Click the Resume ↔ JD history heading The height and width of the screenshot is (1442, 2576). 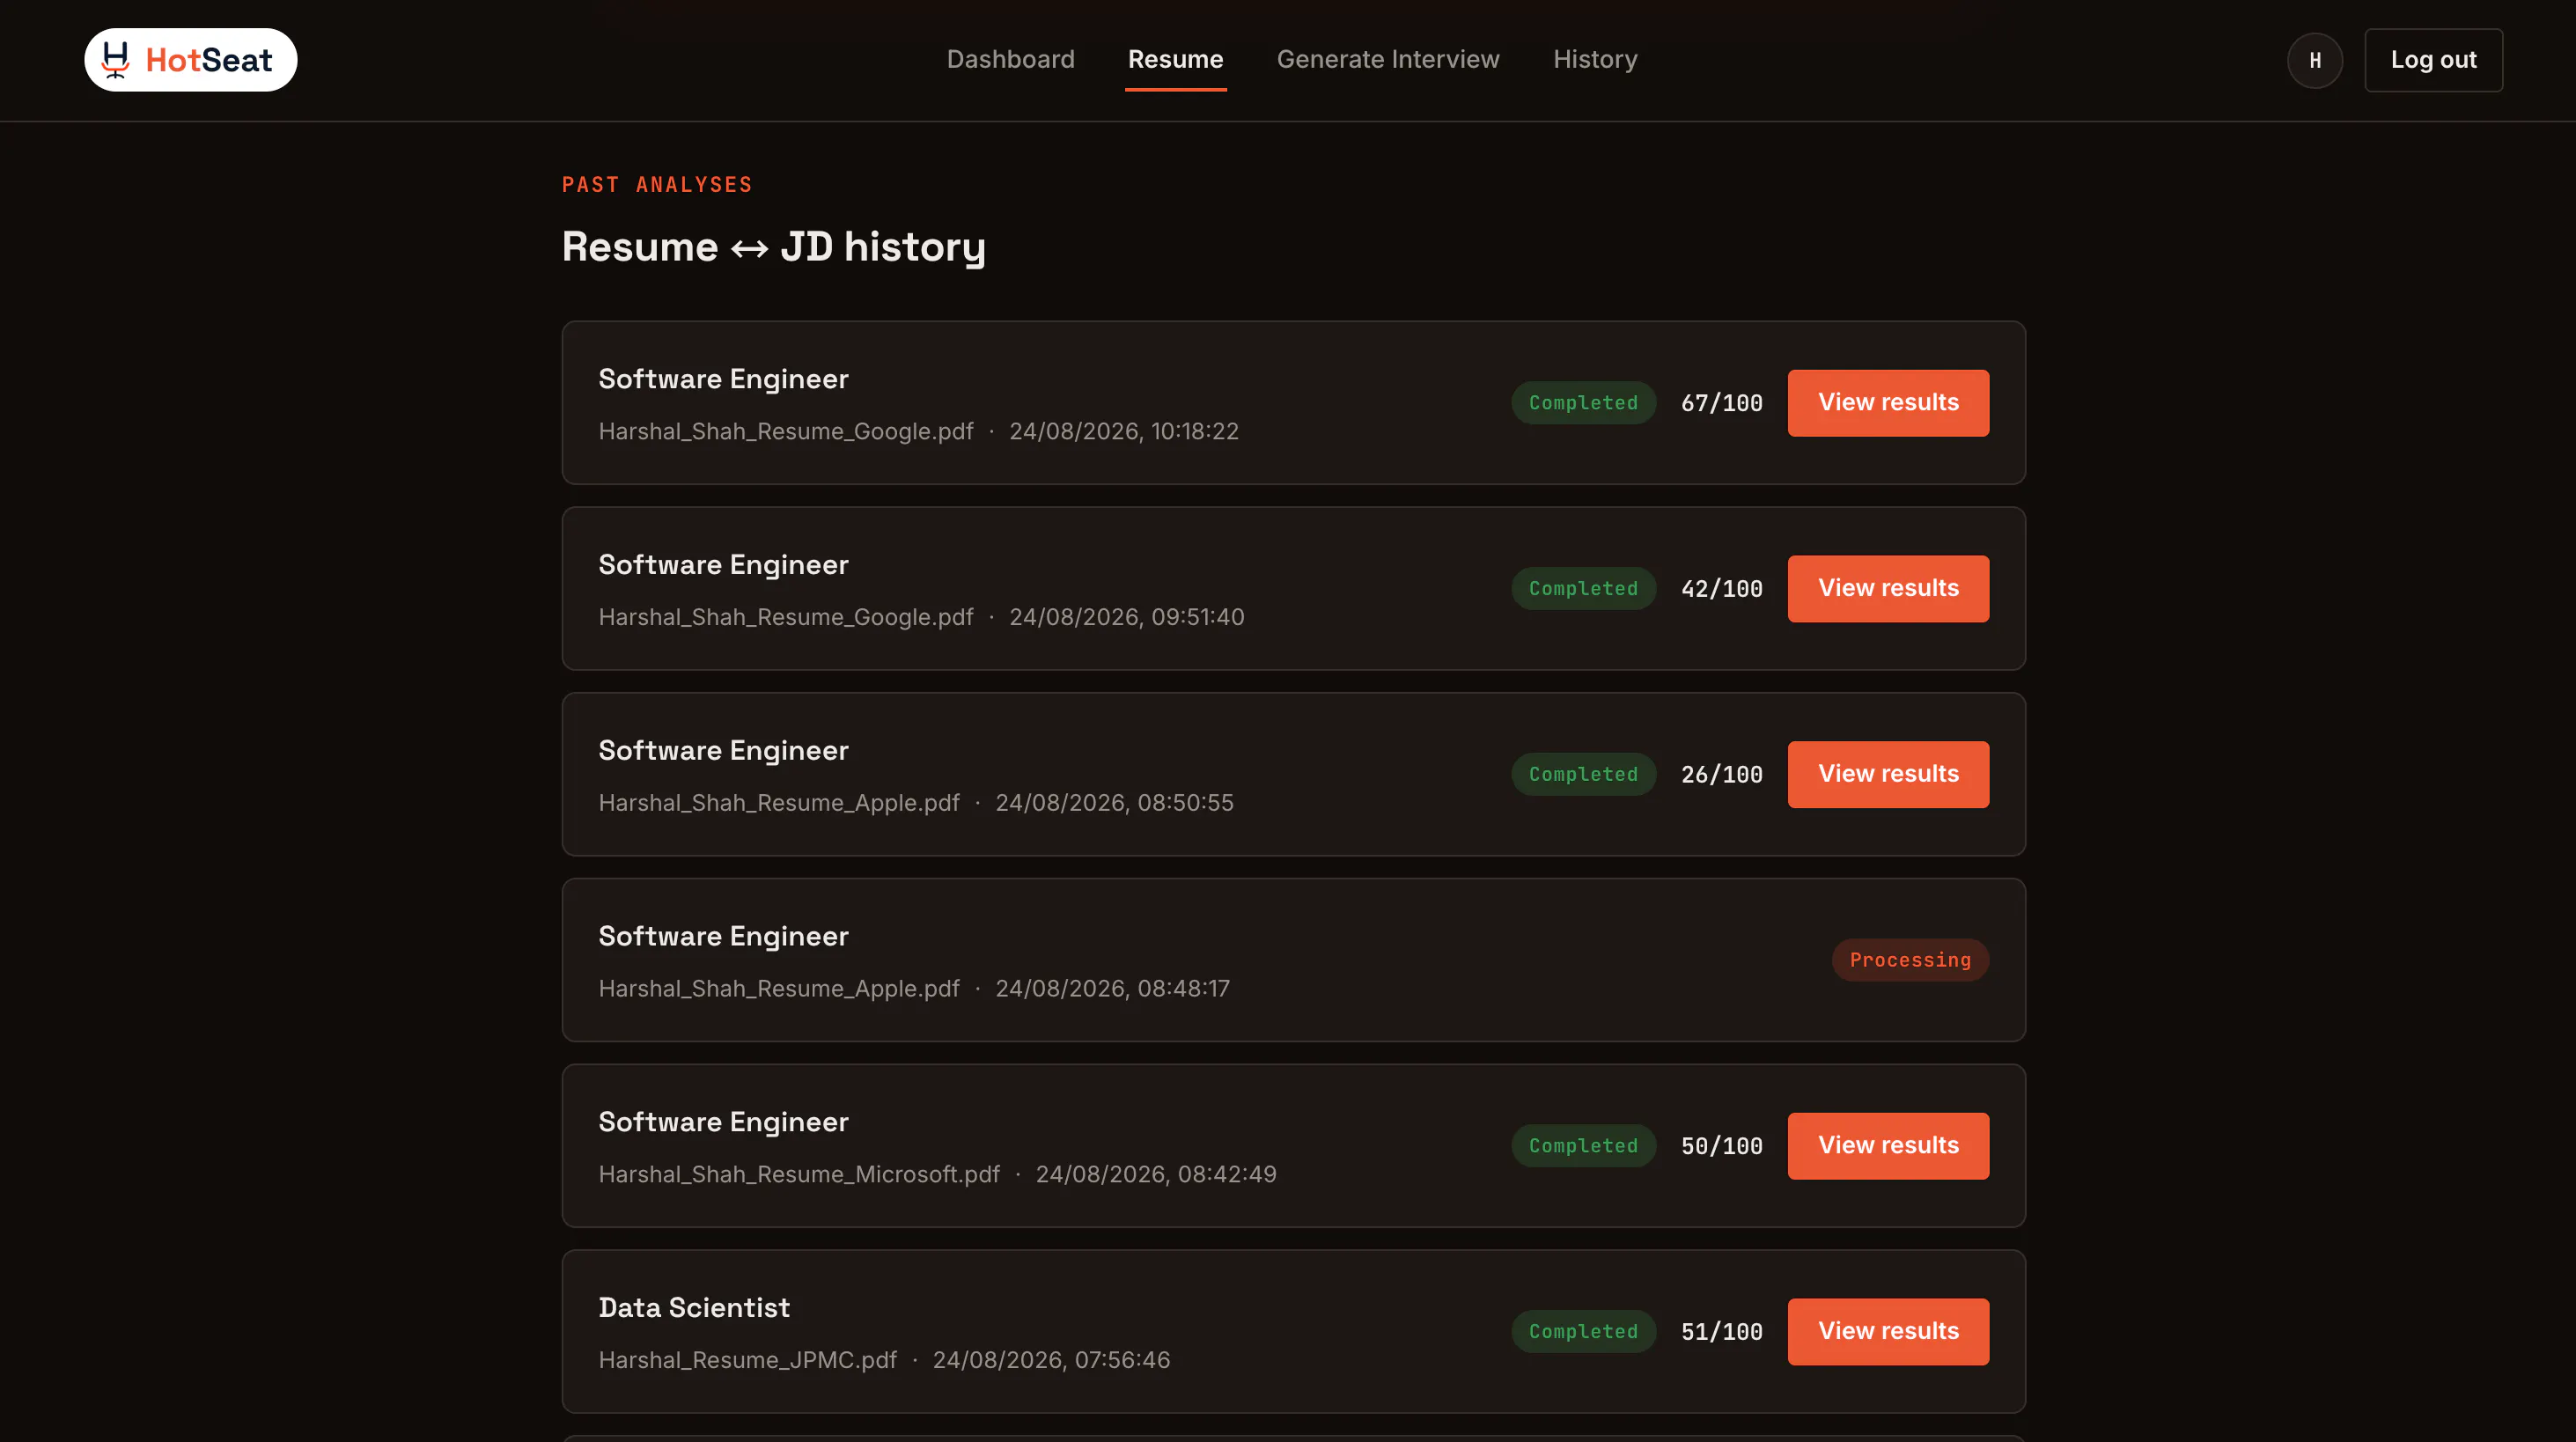coord(773,247)
